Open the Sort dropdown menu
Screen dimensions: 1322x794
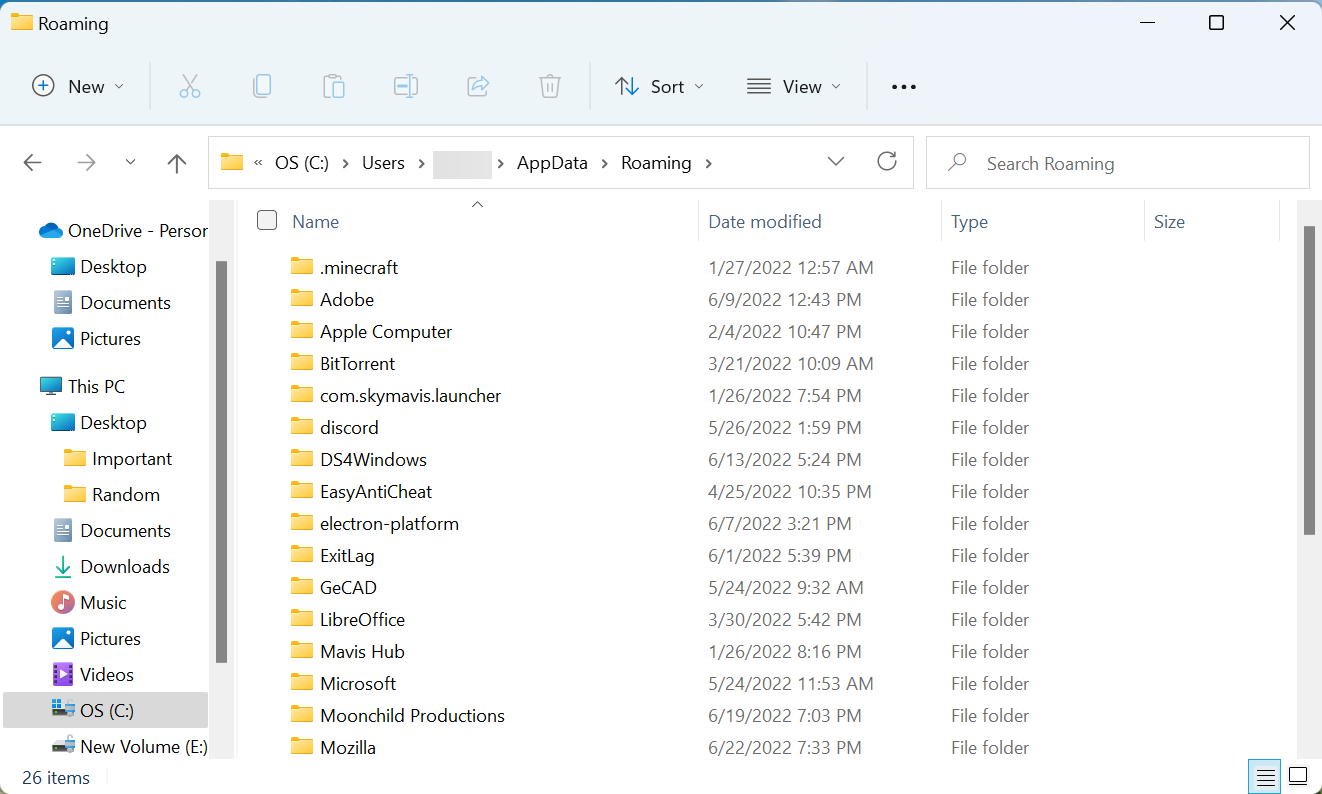(659, 87)
